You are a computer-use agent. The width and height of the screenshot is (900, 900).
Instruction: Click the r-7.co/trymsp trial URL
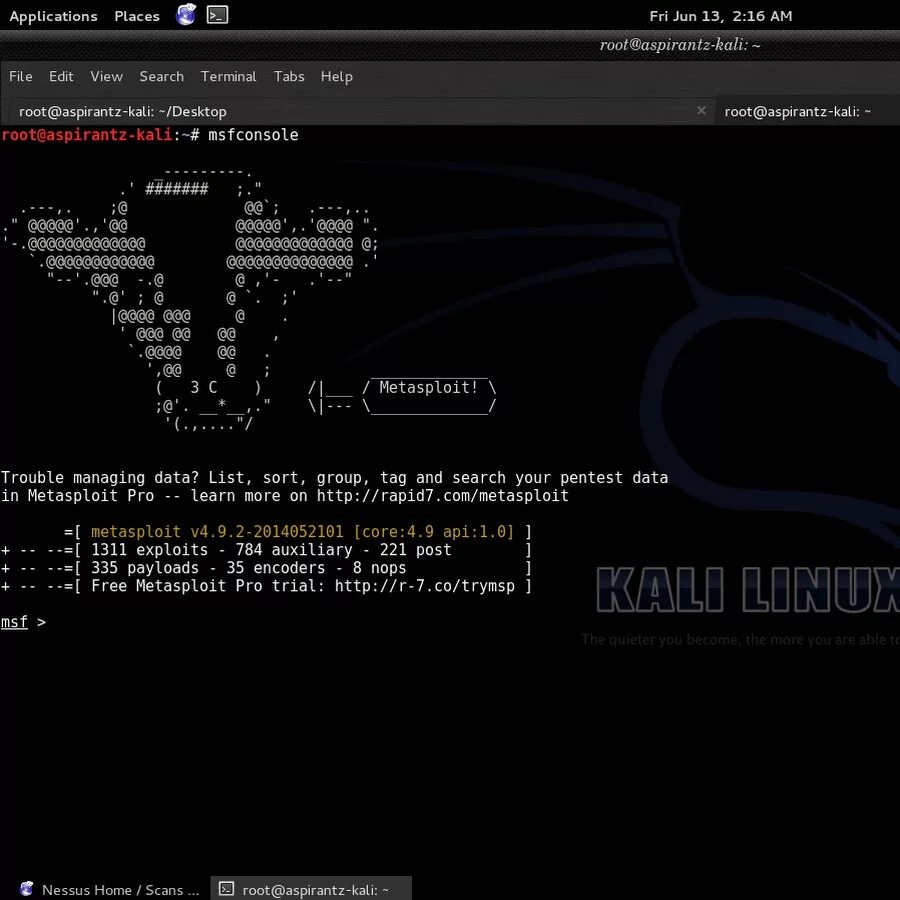tap(425, 586)
